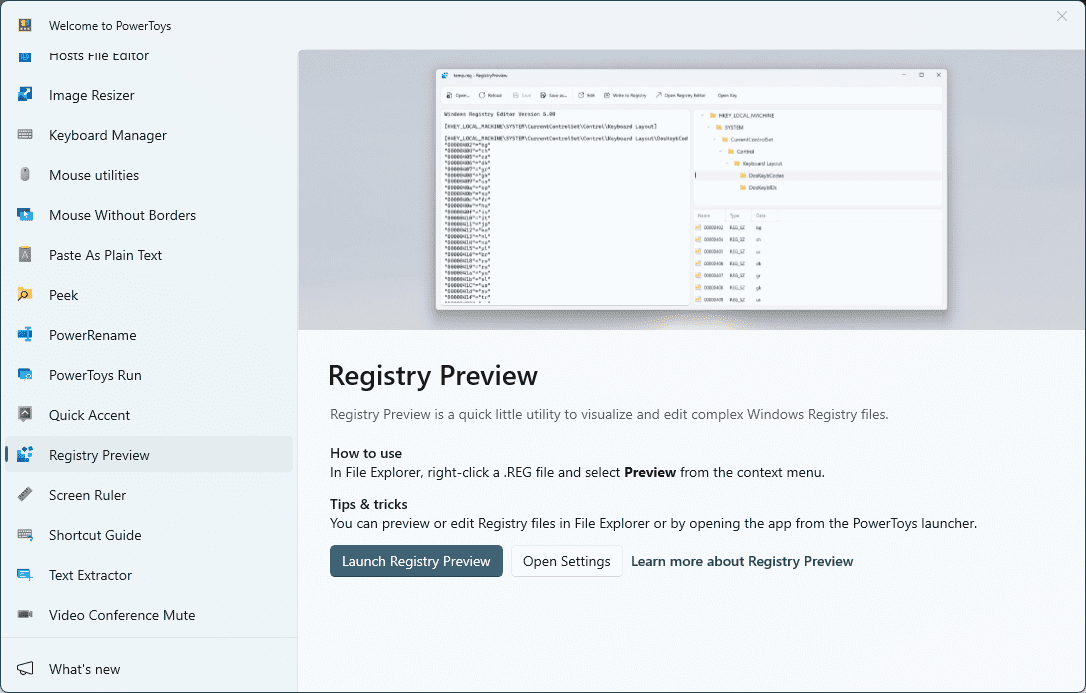Click the Tips & tricks heading
The height and width of the screenshot is (693, 1086).
click(368, 504)
